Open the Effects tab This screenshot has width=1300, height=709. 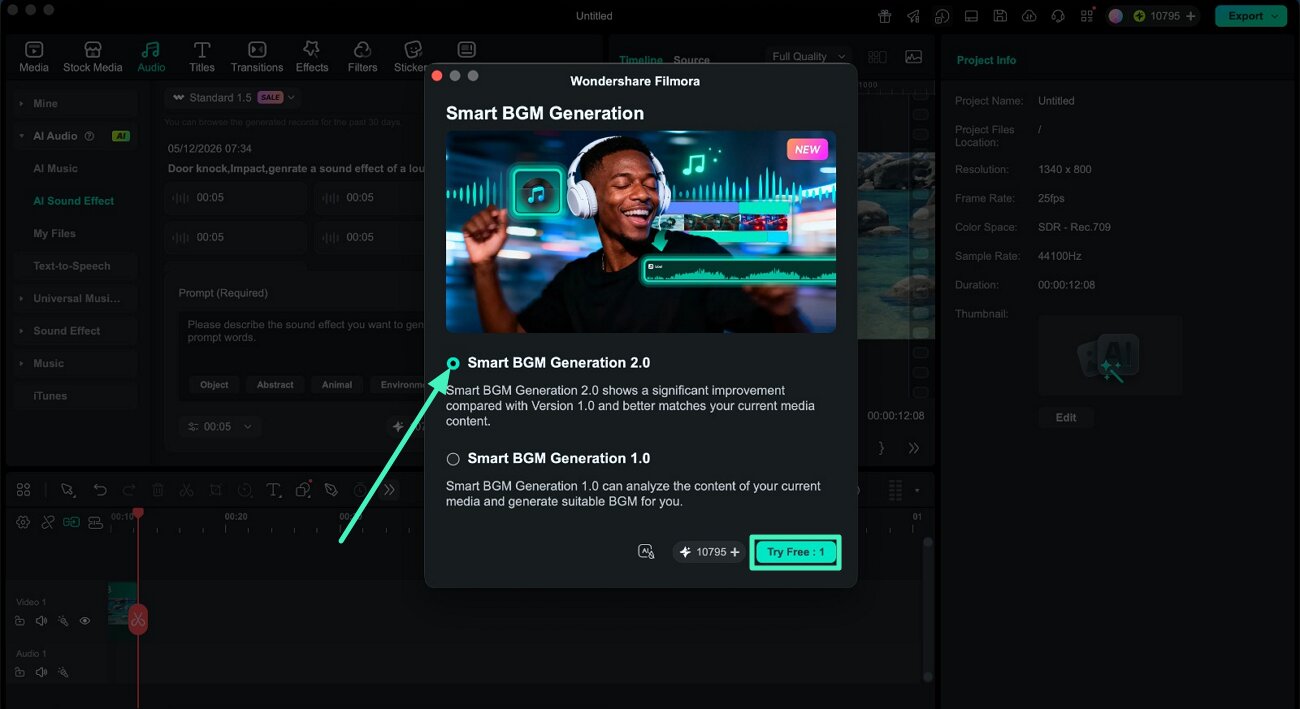tap(312, 57)
